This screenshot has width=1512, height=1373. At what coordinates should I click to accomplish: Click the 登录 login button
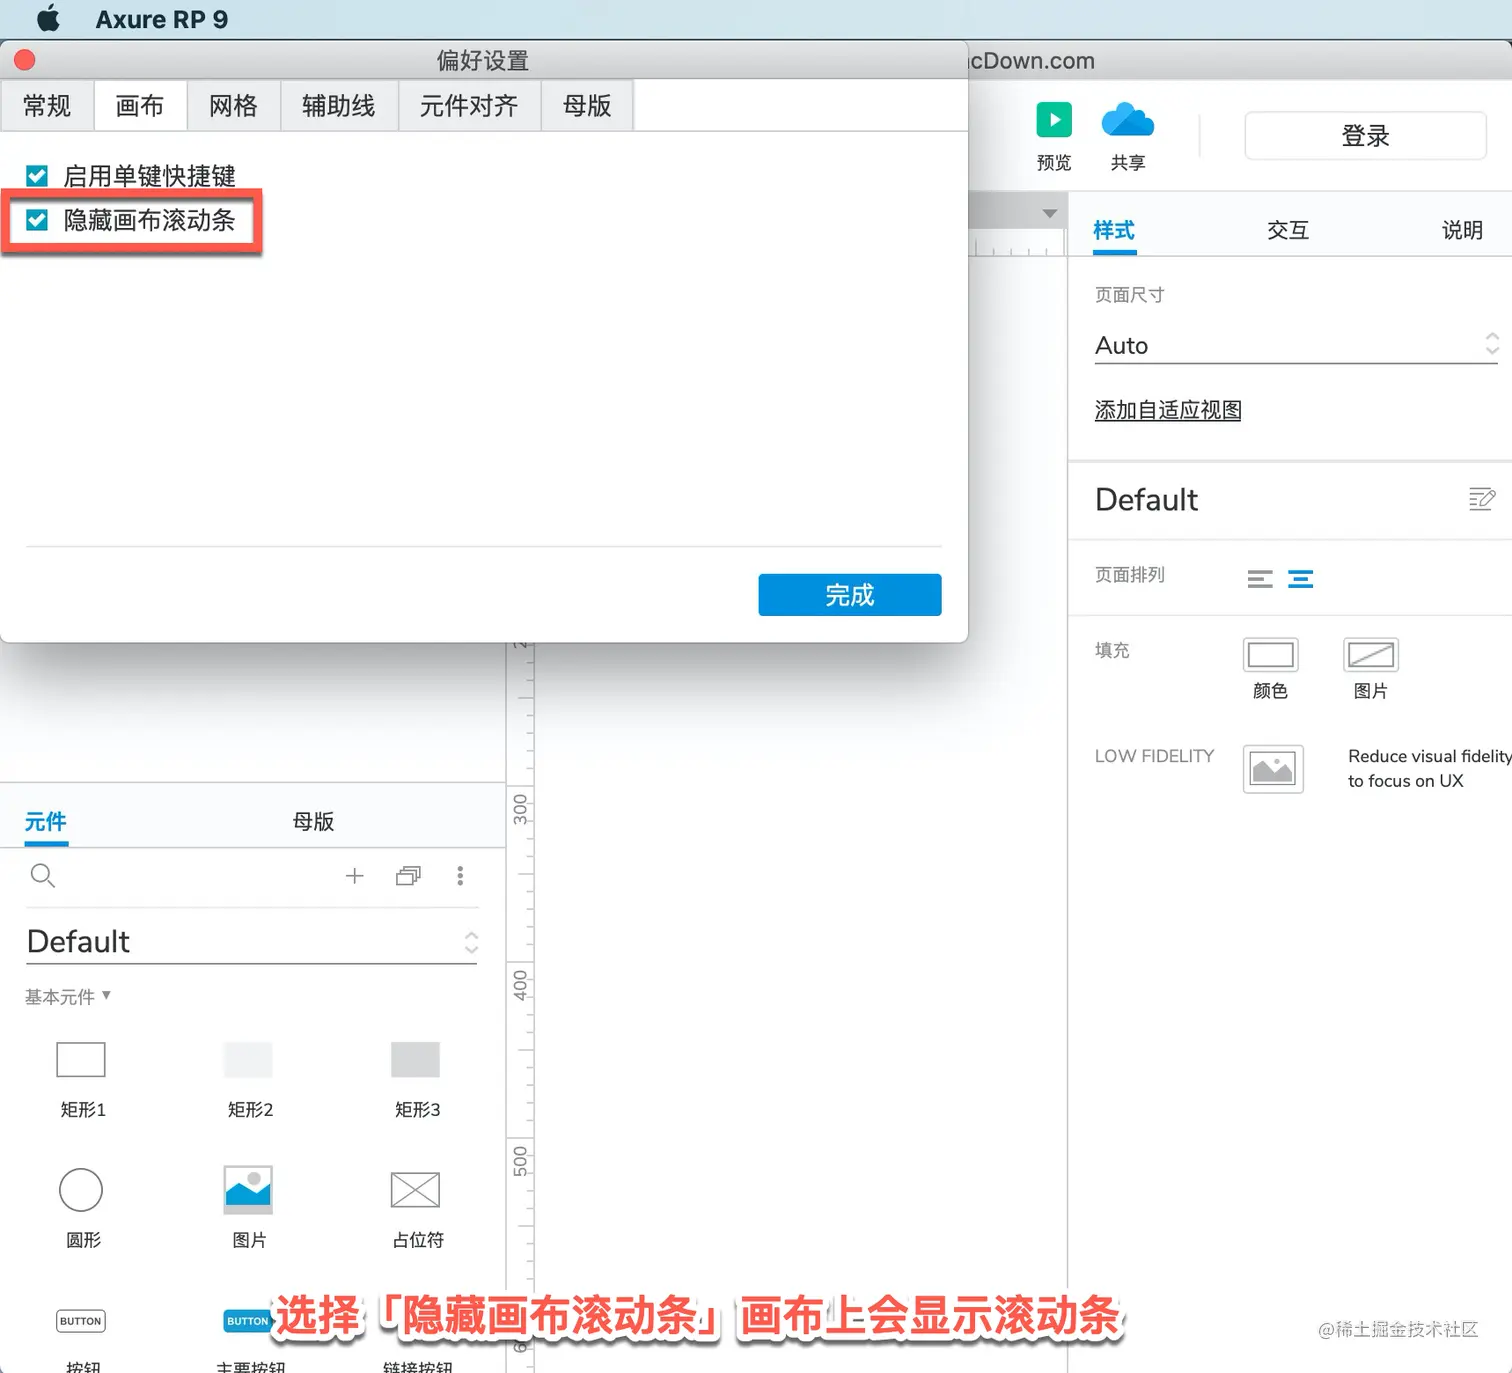point(1365,136)
